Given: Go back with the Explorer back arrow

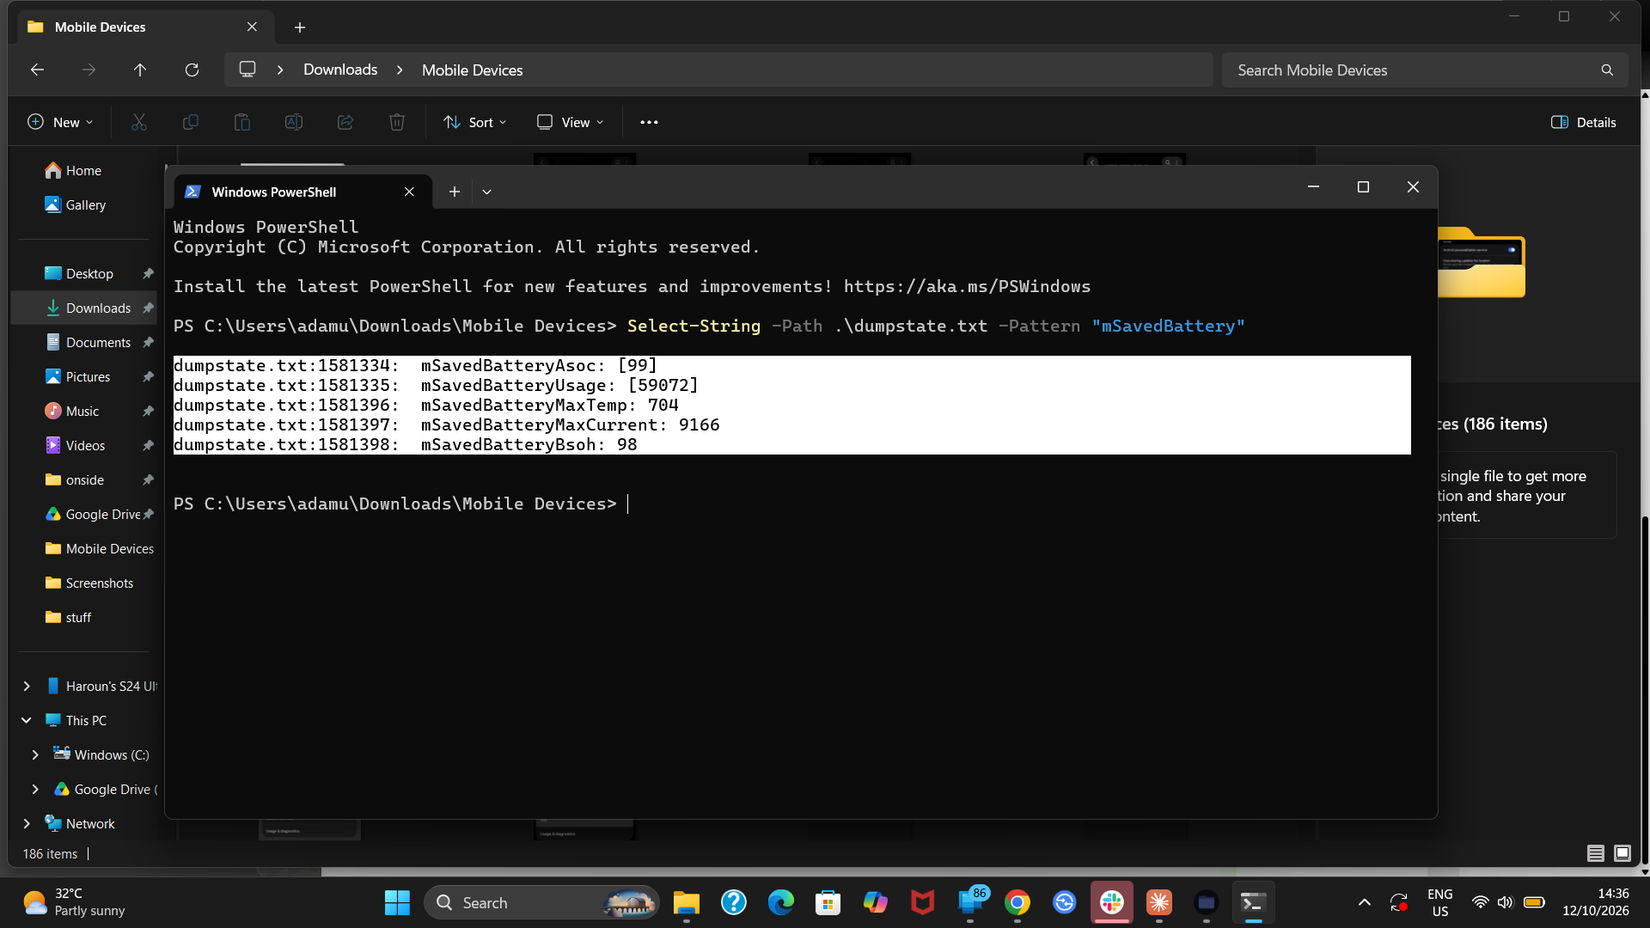Looking at the screenshot, I should (37, 70).
